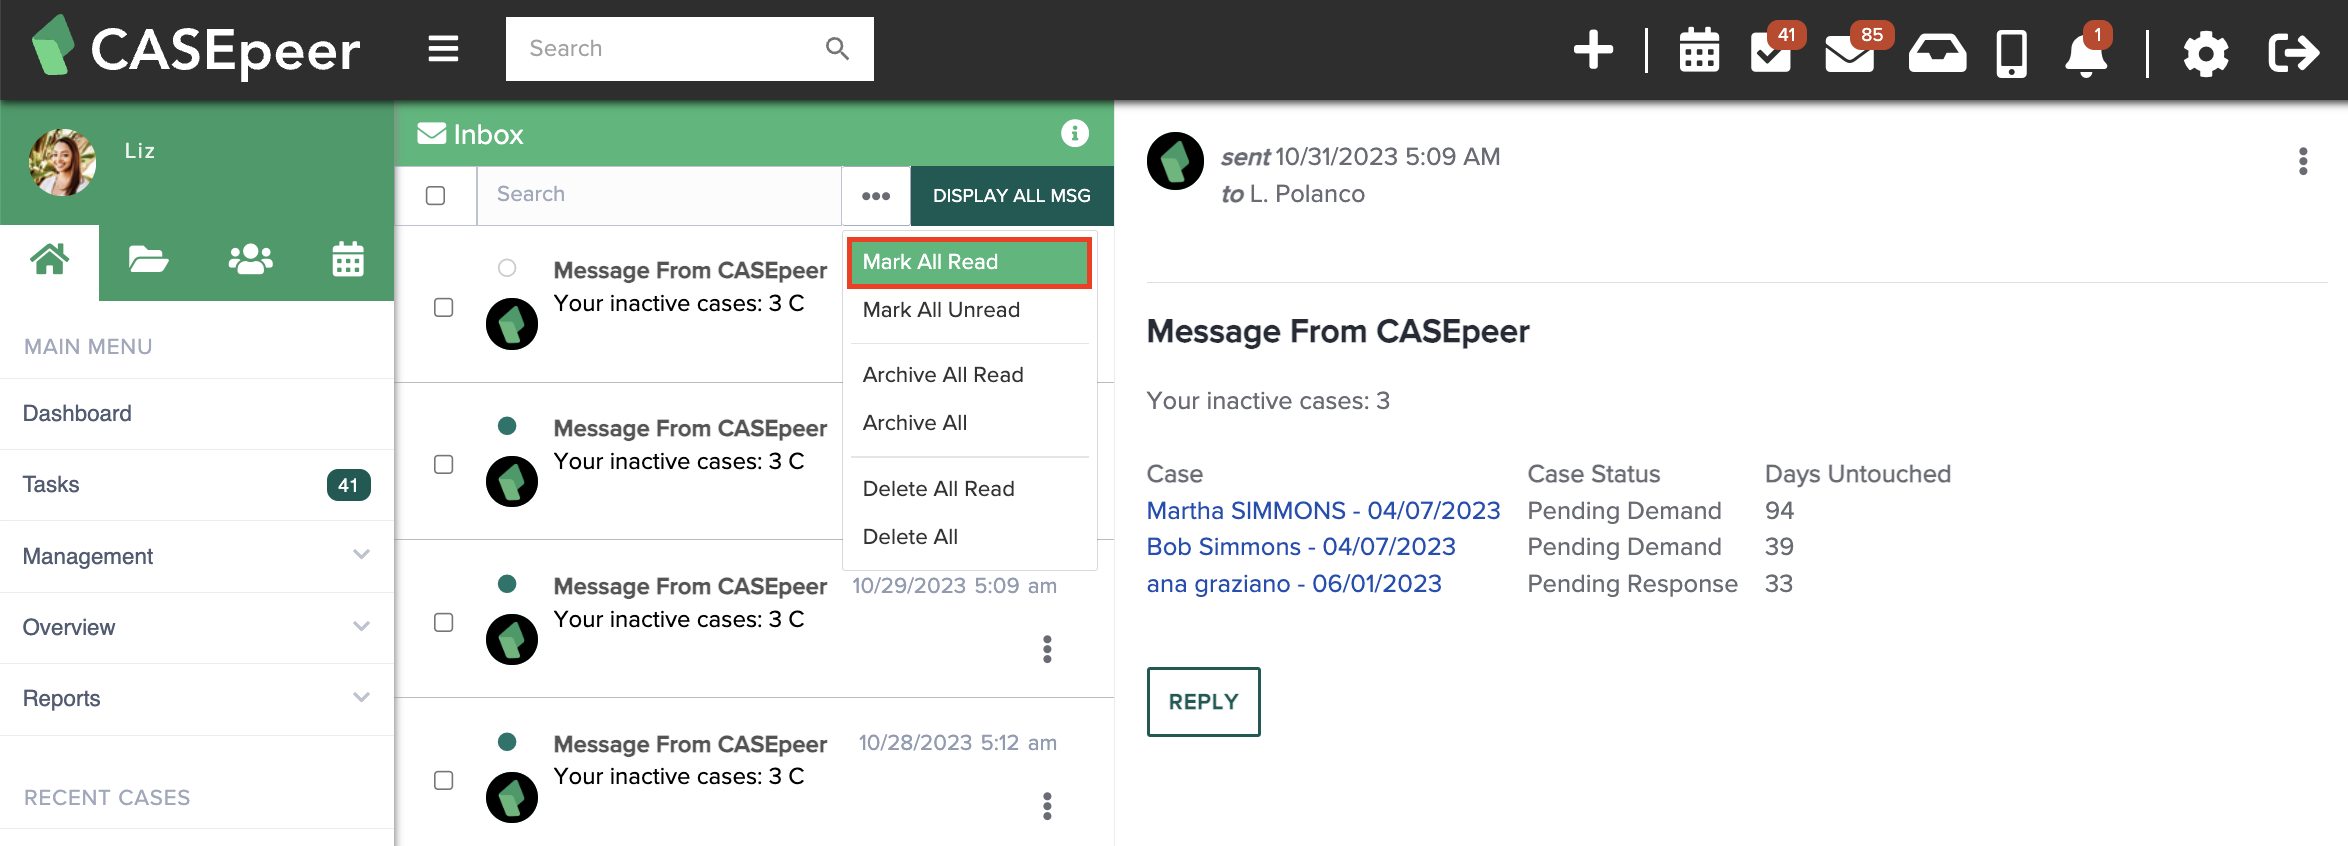Expand the Management menu chevron
This screenshot has width=2348, height=846.
tap(361, 555)
